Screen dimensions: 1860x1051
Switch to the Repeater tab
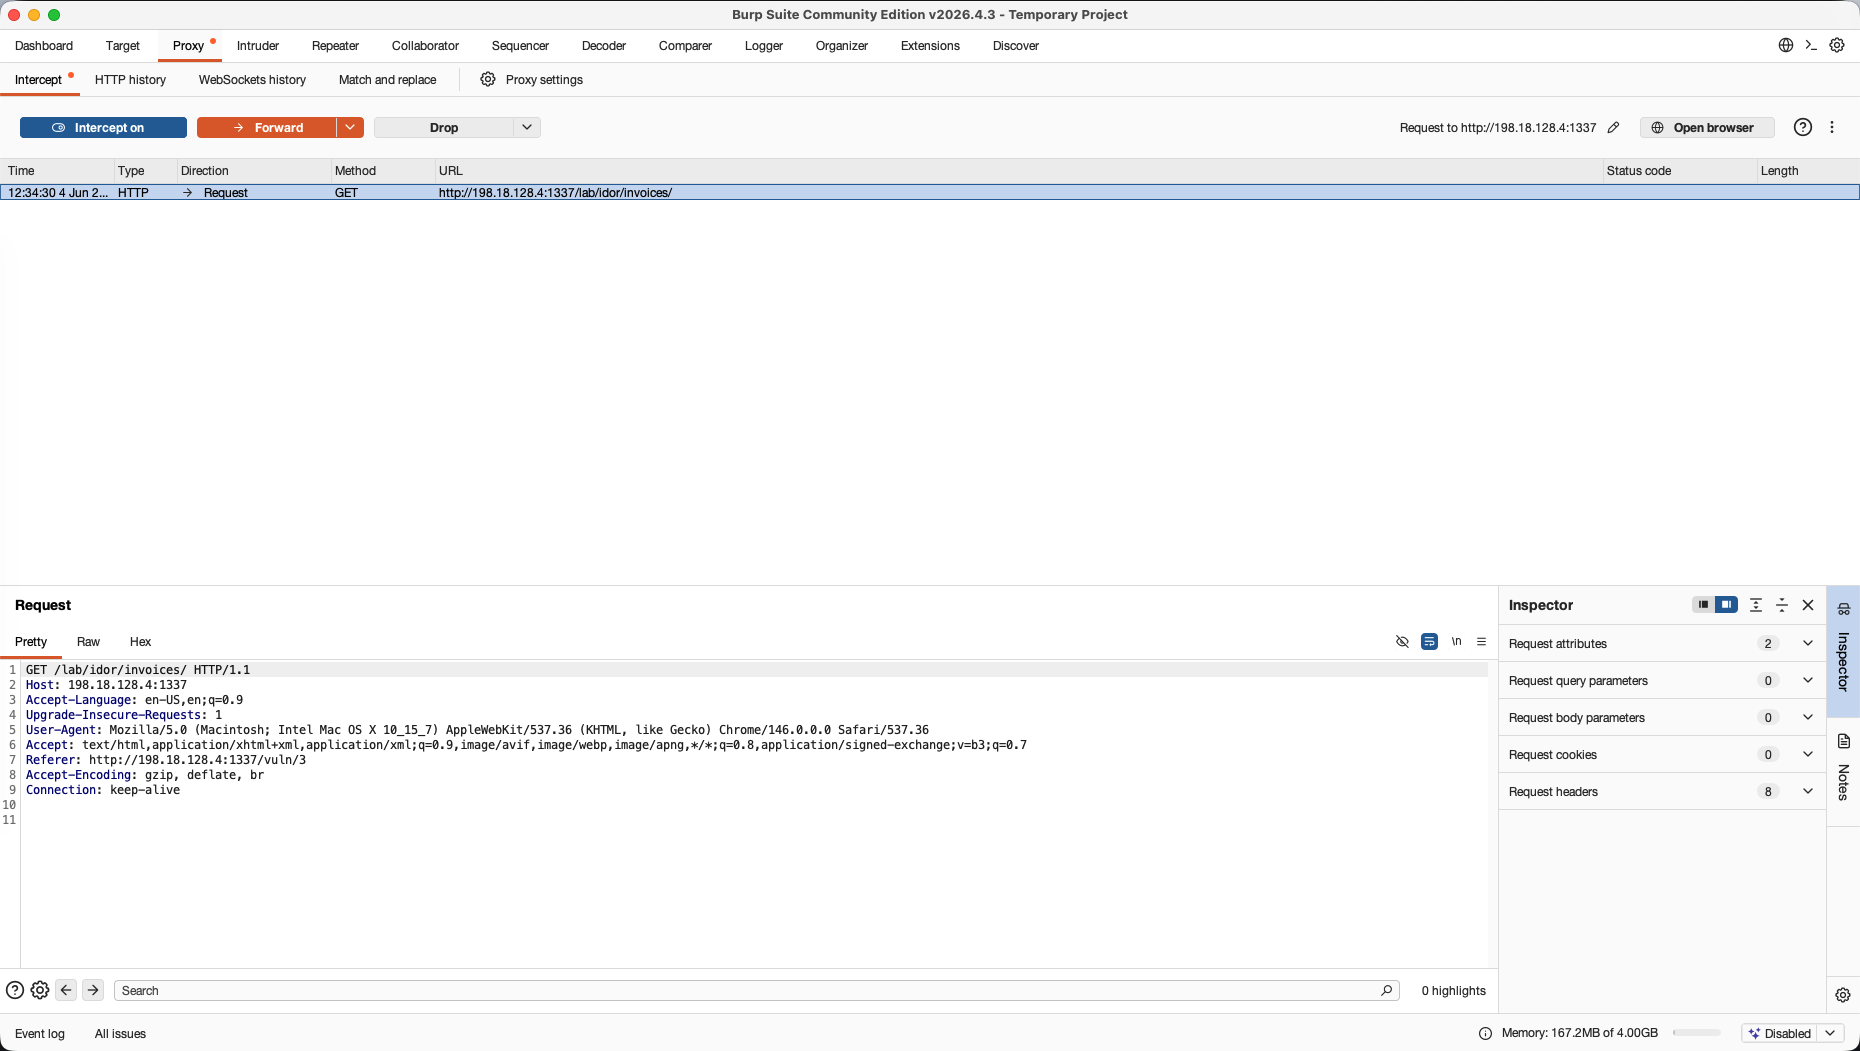click(x=335, y=46)
